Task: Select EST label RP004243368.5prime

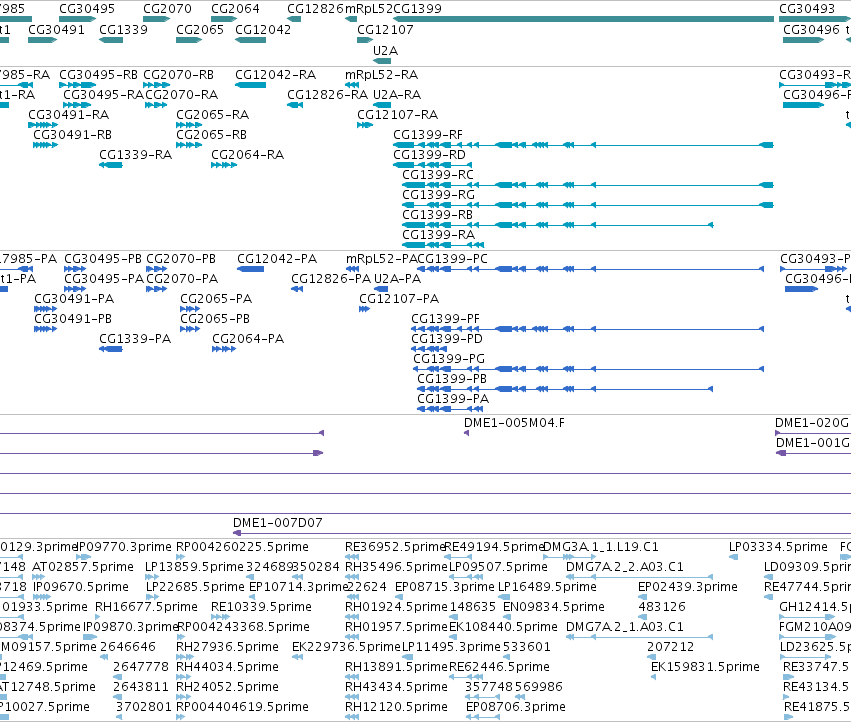Action: click(243, 626)
